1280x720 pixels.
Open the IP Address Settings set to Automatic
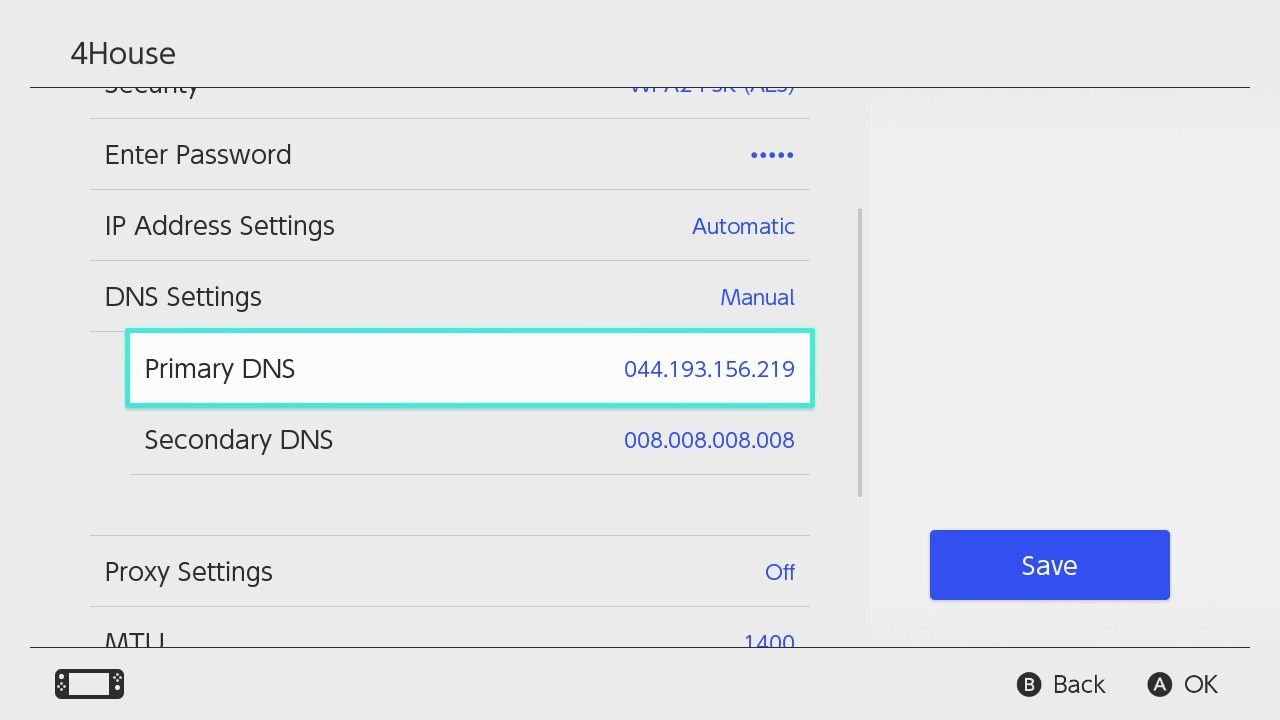[450, 226]
